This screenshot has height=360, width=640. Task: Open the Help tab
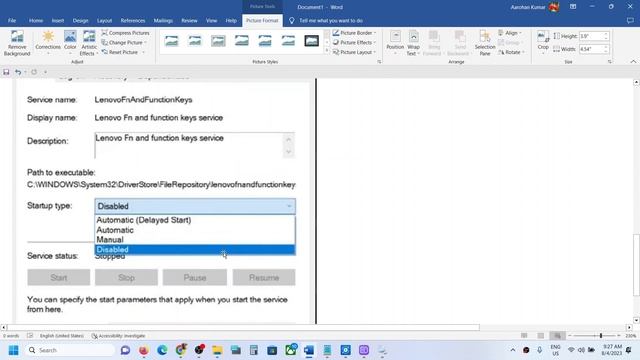(x=231, y=20)
